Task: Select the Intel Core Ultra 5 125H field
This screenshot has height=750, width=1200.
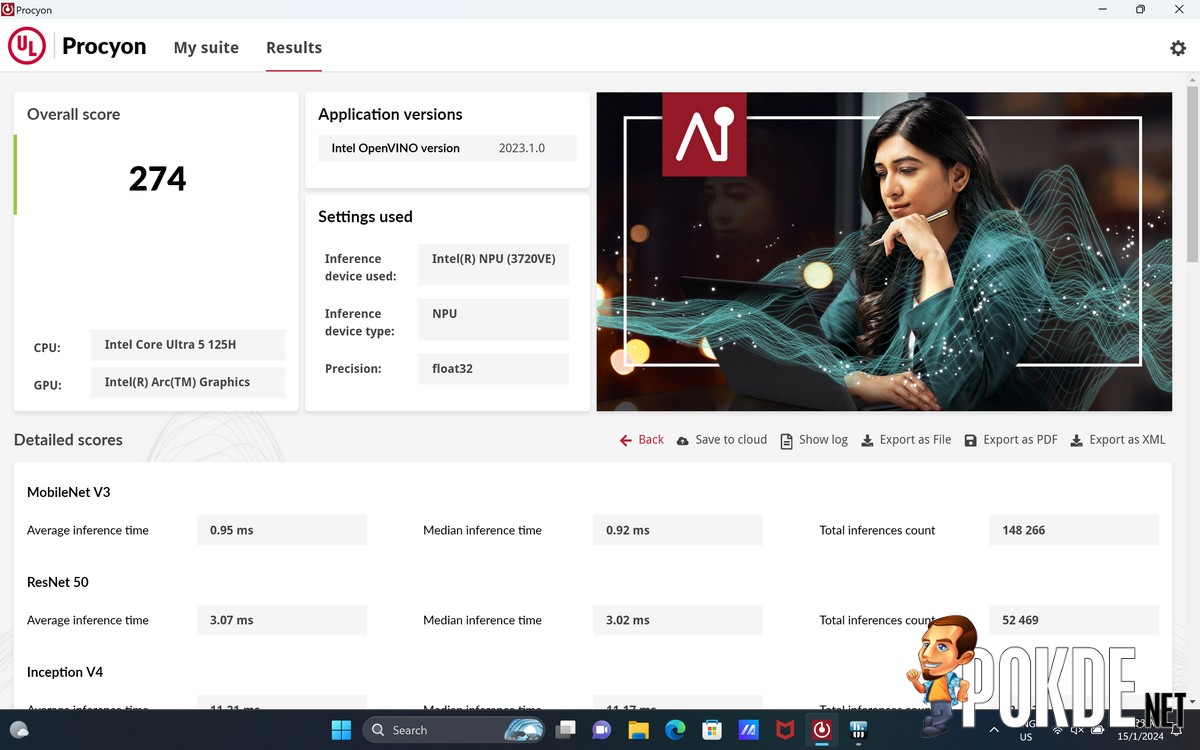Action: click(188, 345)
